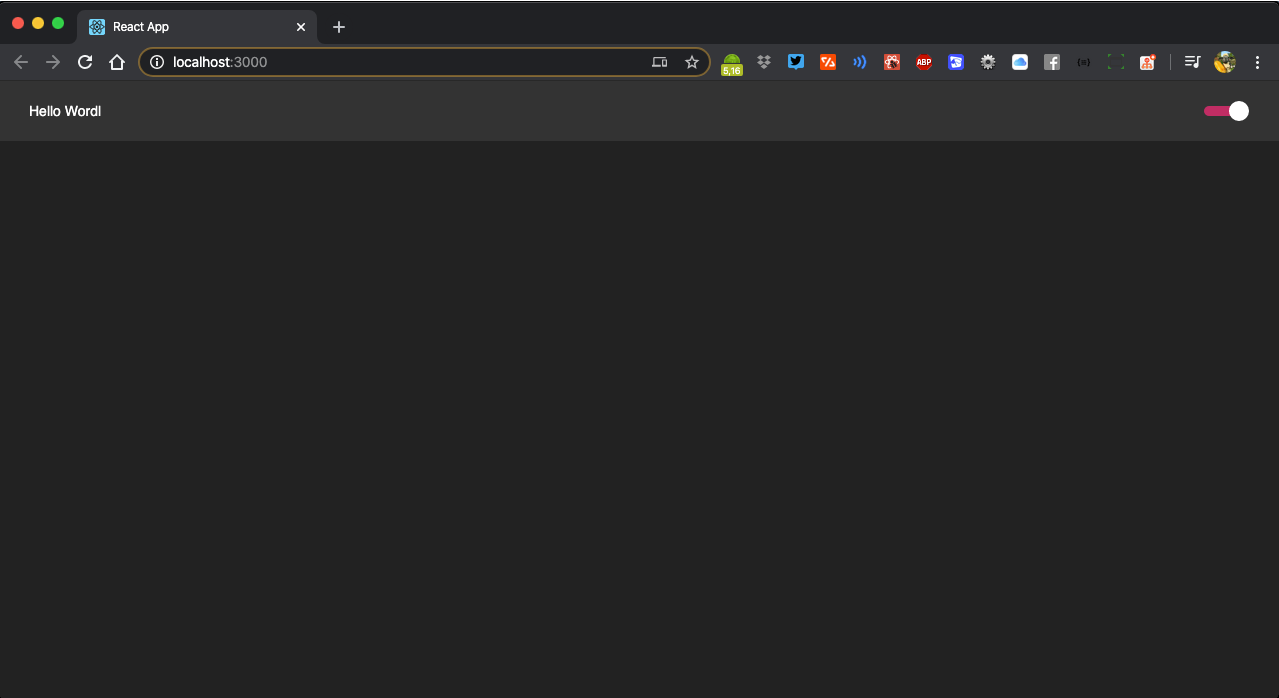Open the gear cog extension
Screen dimensions: 1279x698
coord(988,62)
